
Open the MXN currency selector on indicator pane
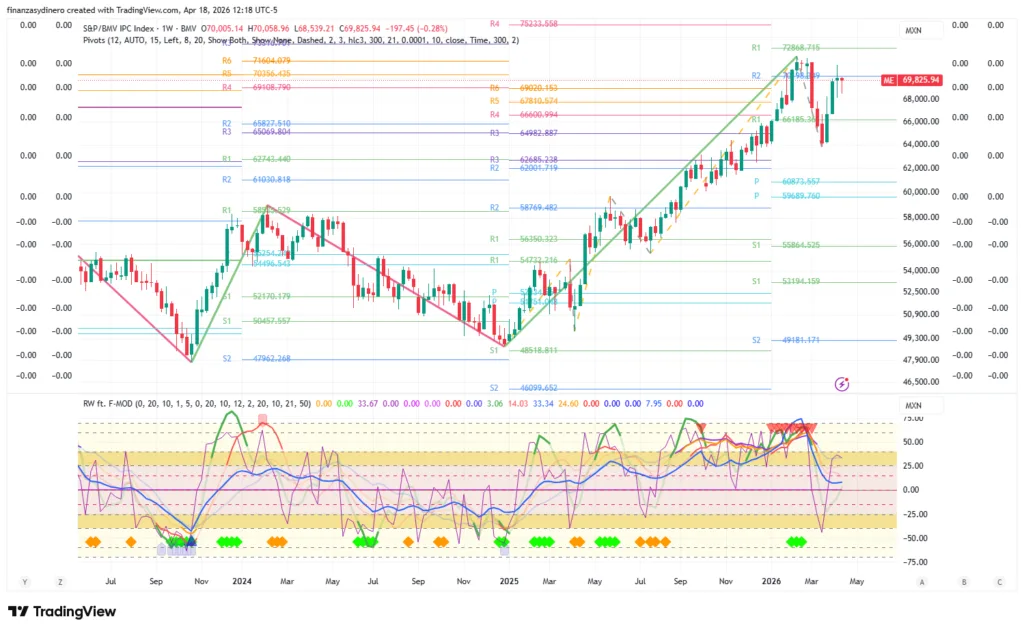(x=913, y=406)
